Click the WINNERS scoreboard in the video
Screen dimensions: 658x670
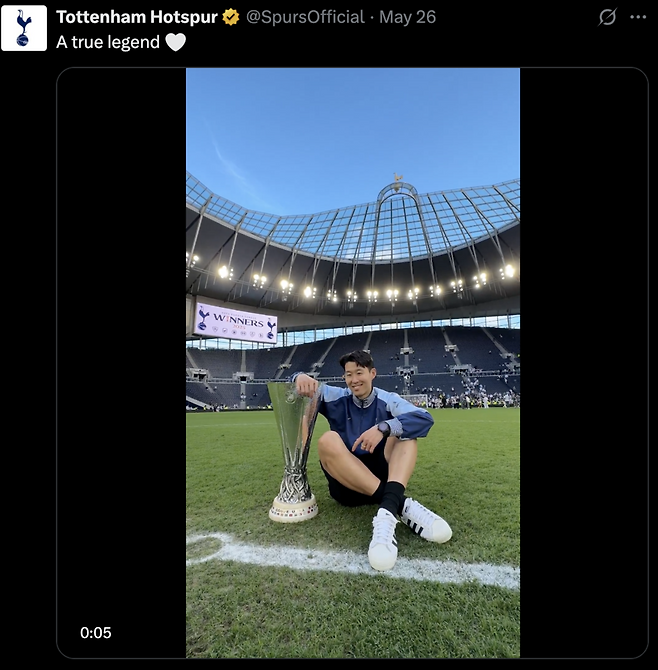click(x=235, y=323)
